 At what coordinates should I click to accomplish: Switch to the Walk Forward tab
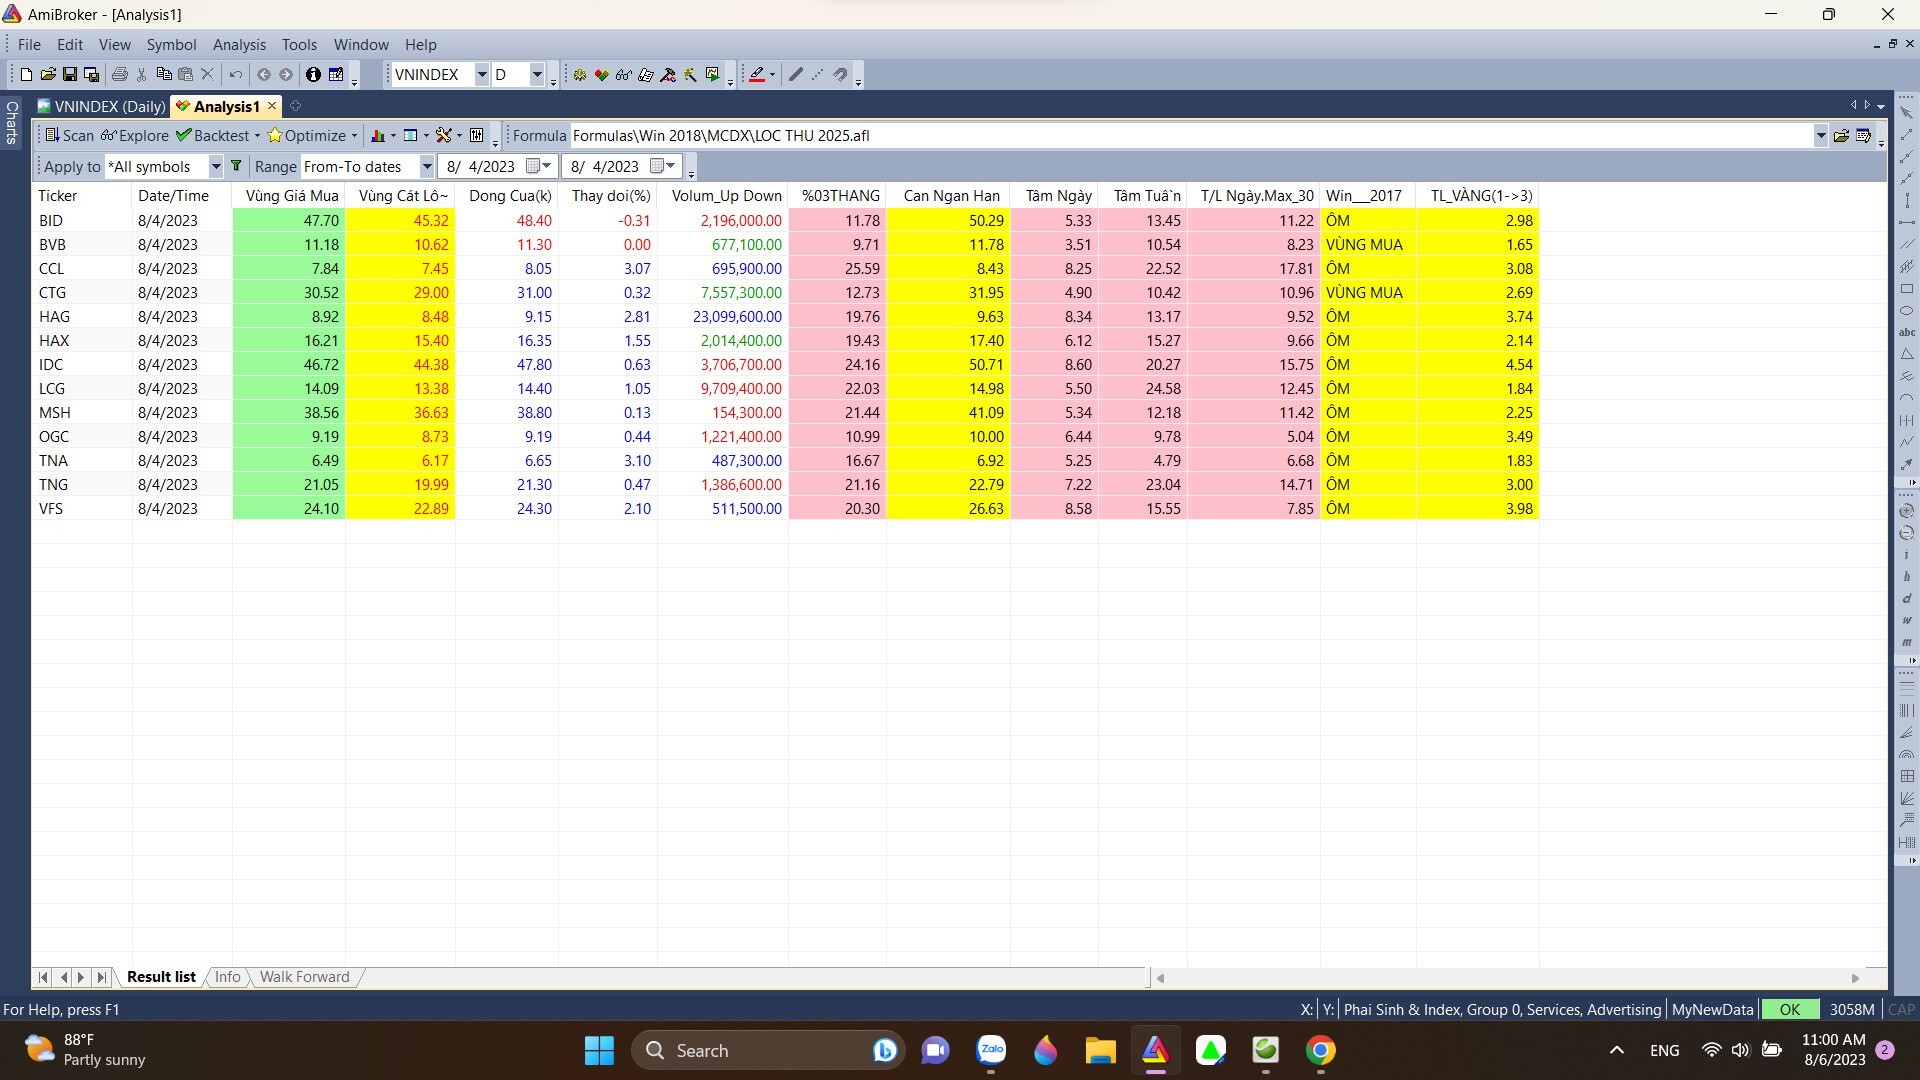pos(304,977)
